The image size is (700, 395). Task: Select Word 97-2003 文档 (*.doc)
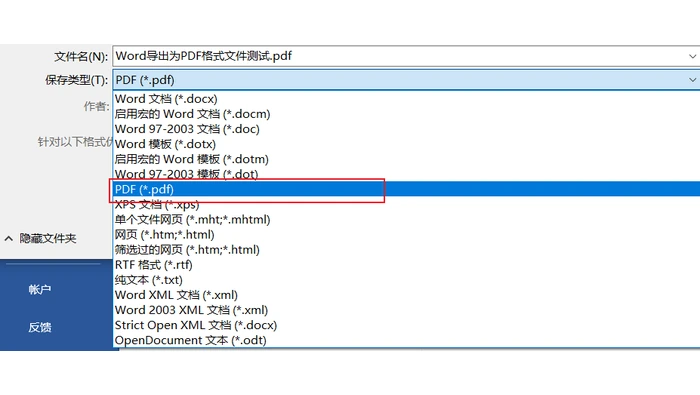pyautogui.click(x=406, y=129)
